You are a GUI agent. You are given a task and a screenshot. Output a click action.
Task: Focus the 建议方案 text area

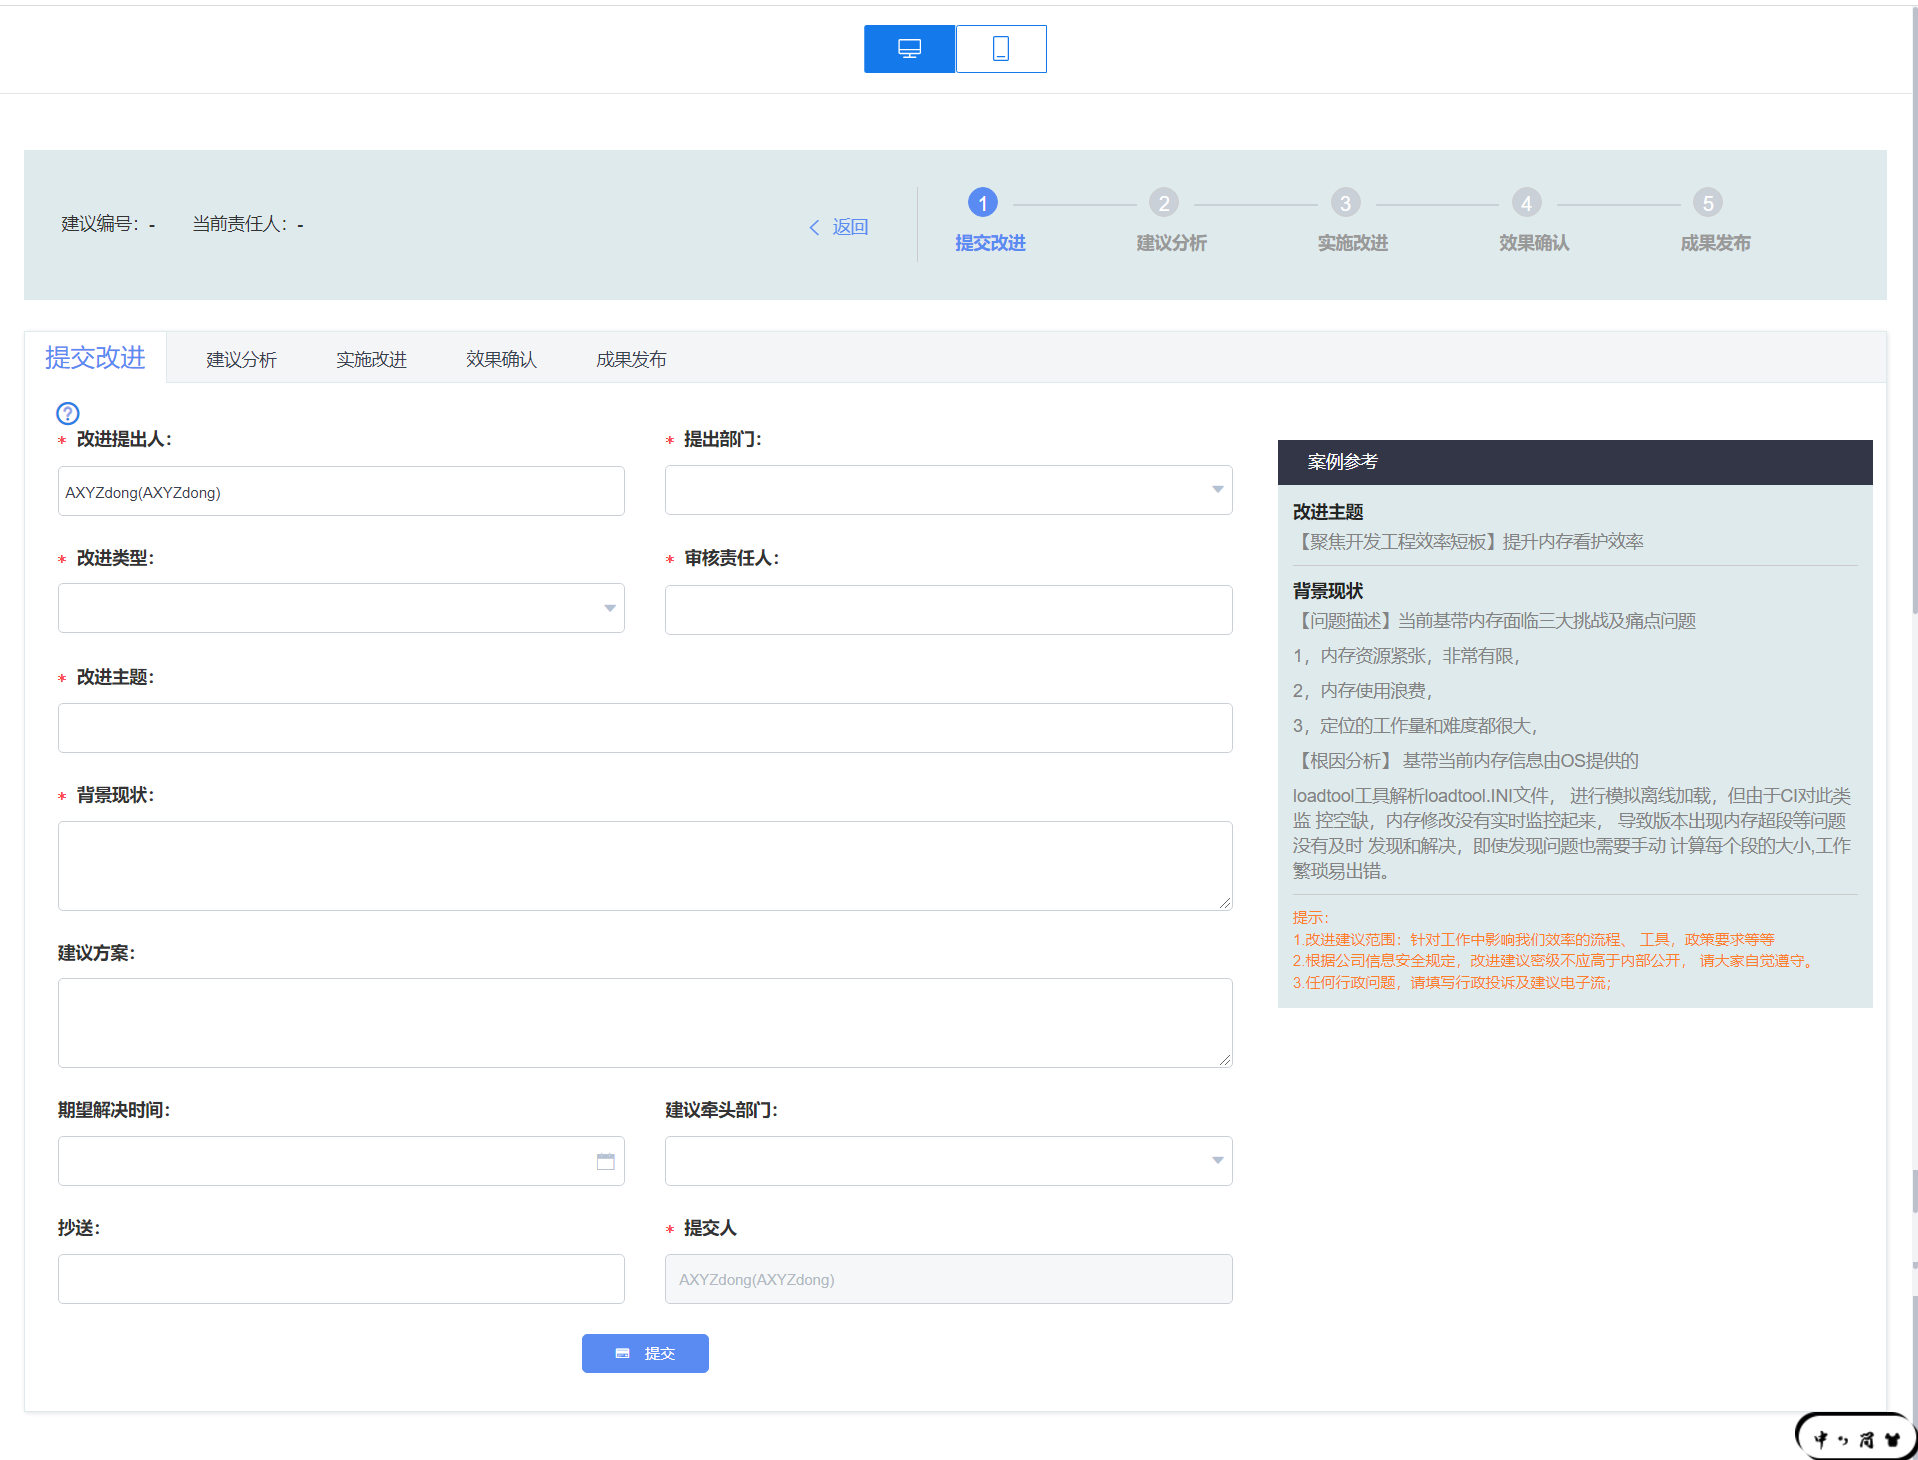(x=645, y=1023)
